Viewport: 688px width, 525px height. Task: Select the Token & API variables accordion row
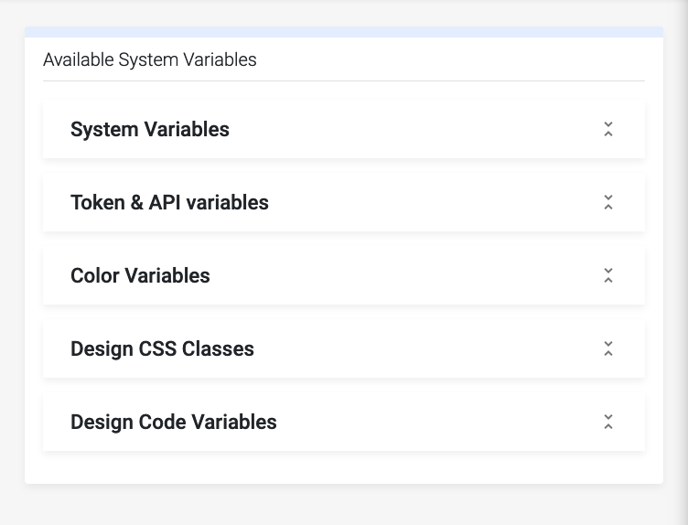pos(344,203)
